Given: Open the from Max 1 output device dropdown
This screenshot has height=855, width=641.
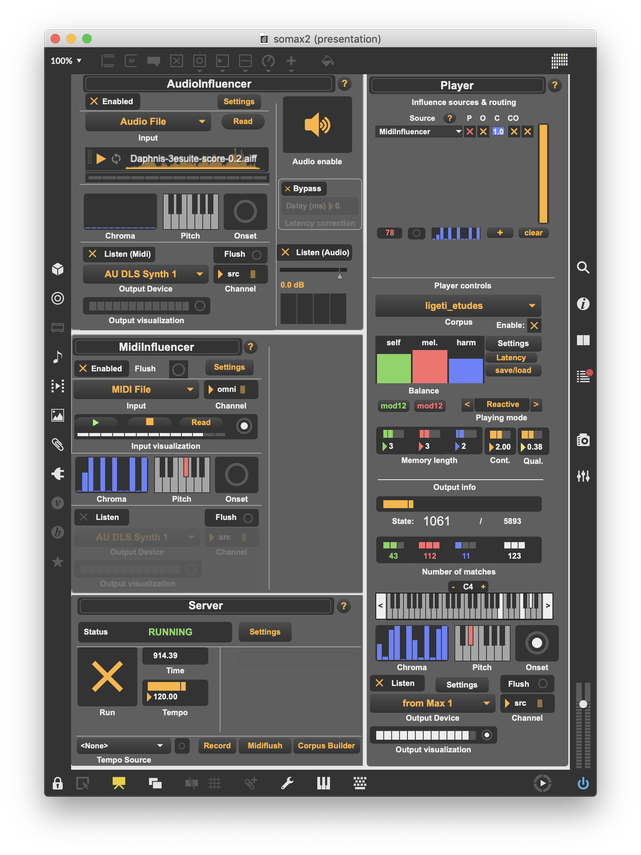Looking at the screenshot, I should point(432,703).
